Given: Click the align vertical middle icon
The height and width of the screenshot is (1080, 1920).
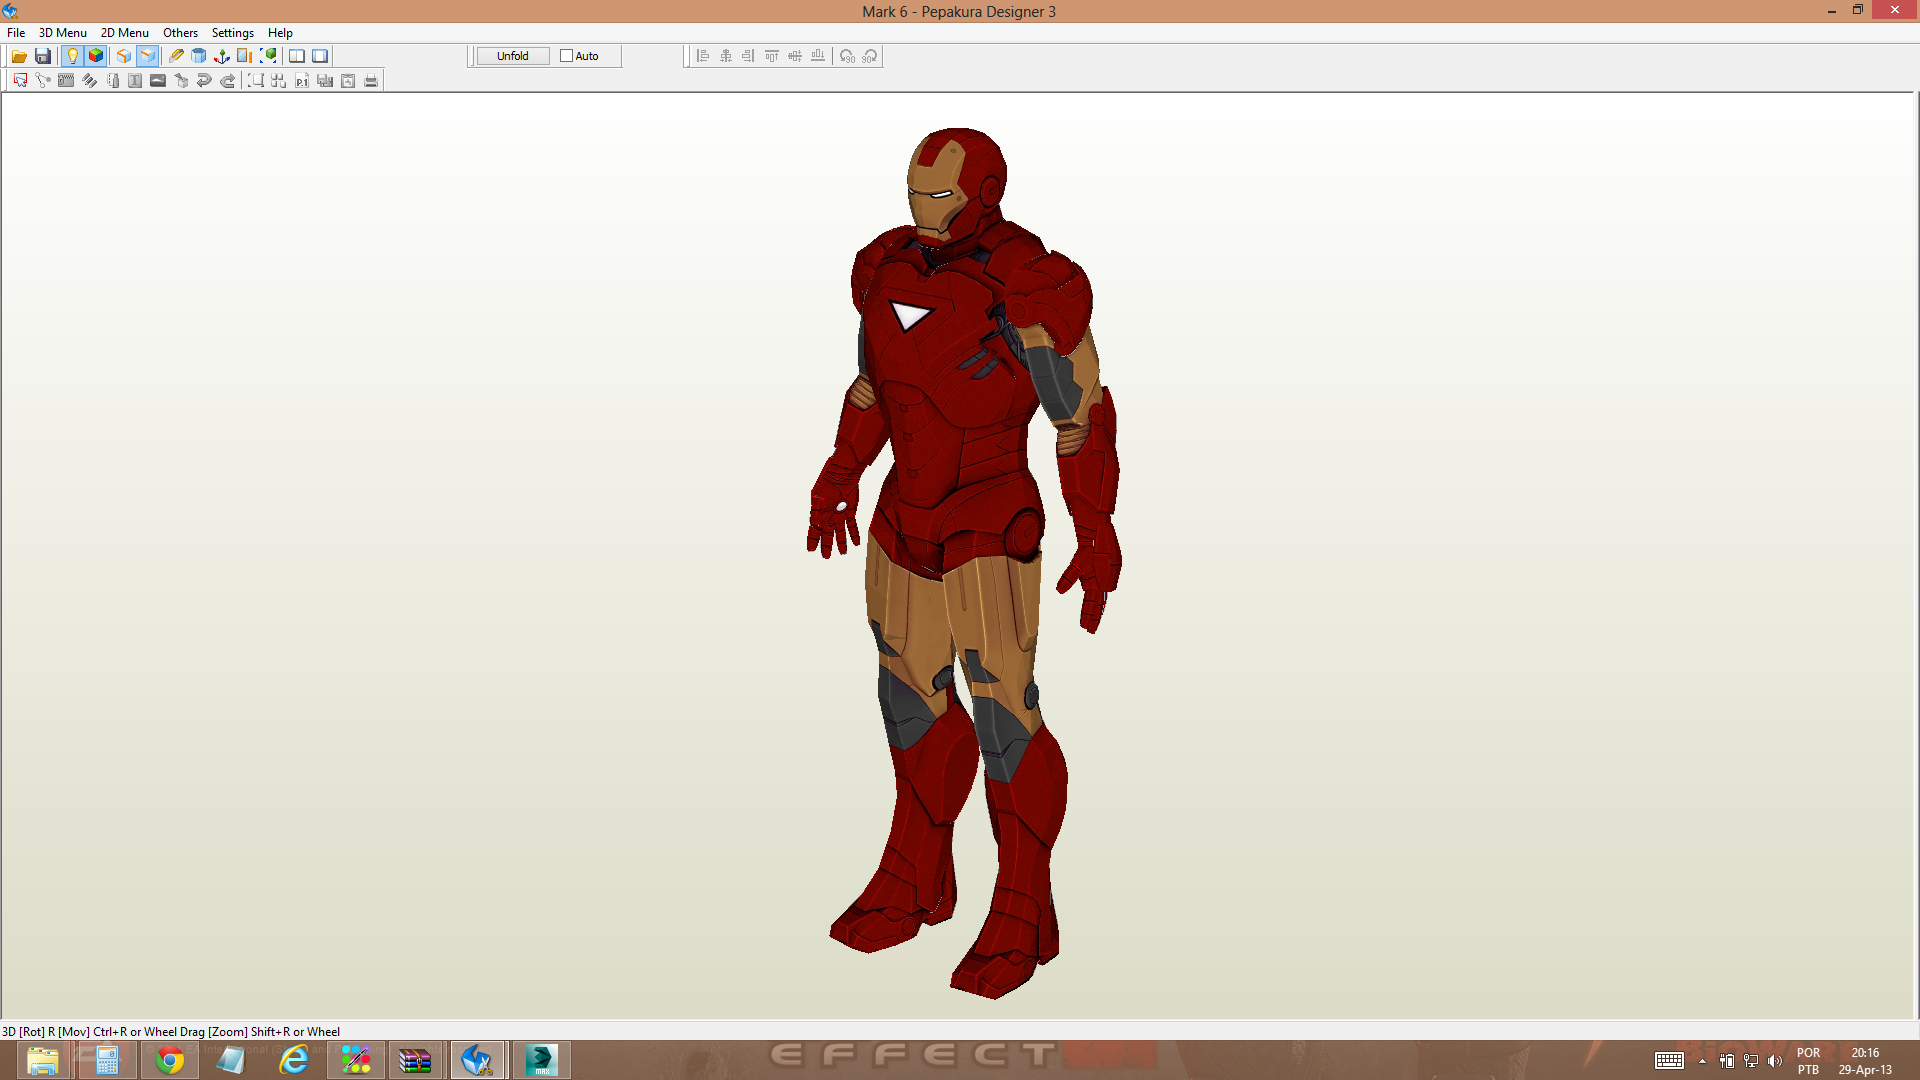Looking at the screenshot, I should coord(795,56).
